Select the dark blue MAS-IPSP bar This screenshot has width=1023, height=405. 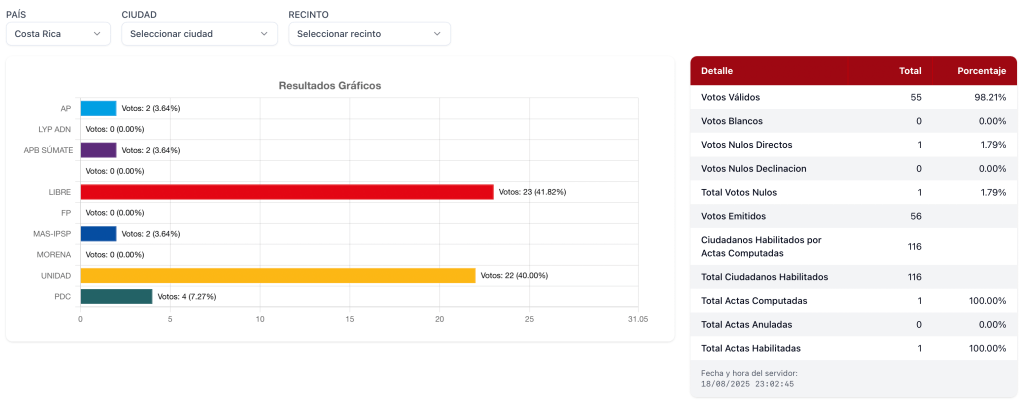point(98,233)
